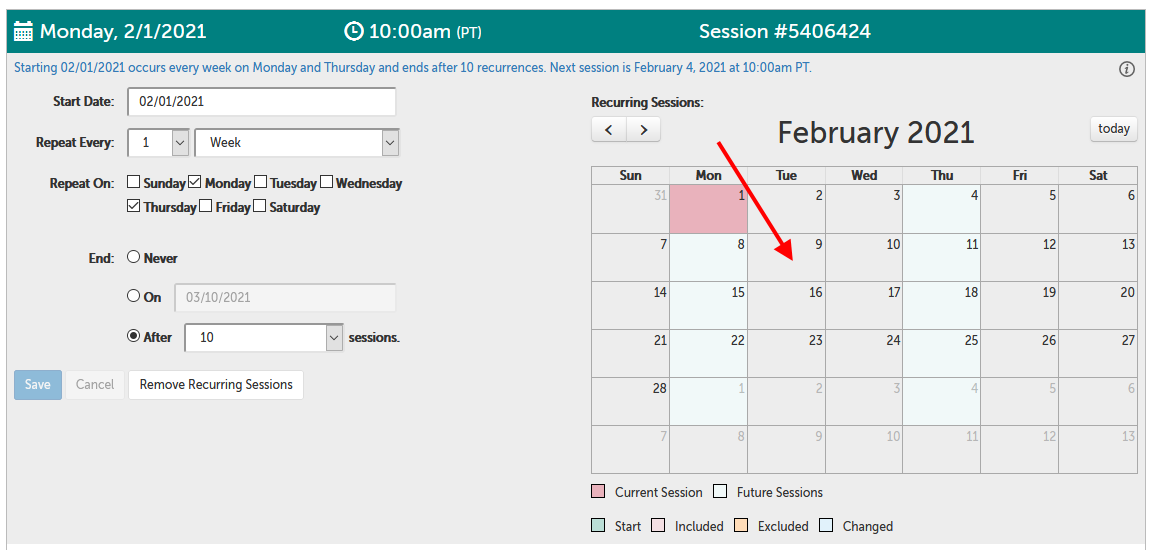1154x550 pixels.
Task: Select the Never end option
Action: (134, 257)
